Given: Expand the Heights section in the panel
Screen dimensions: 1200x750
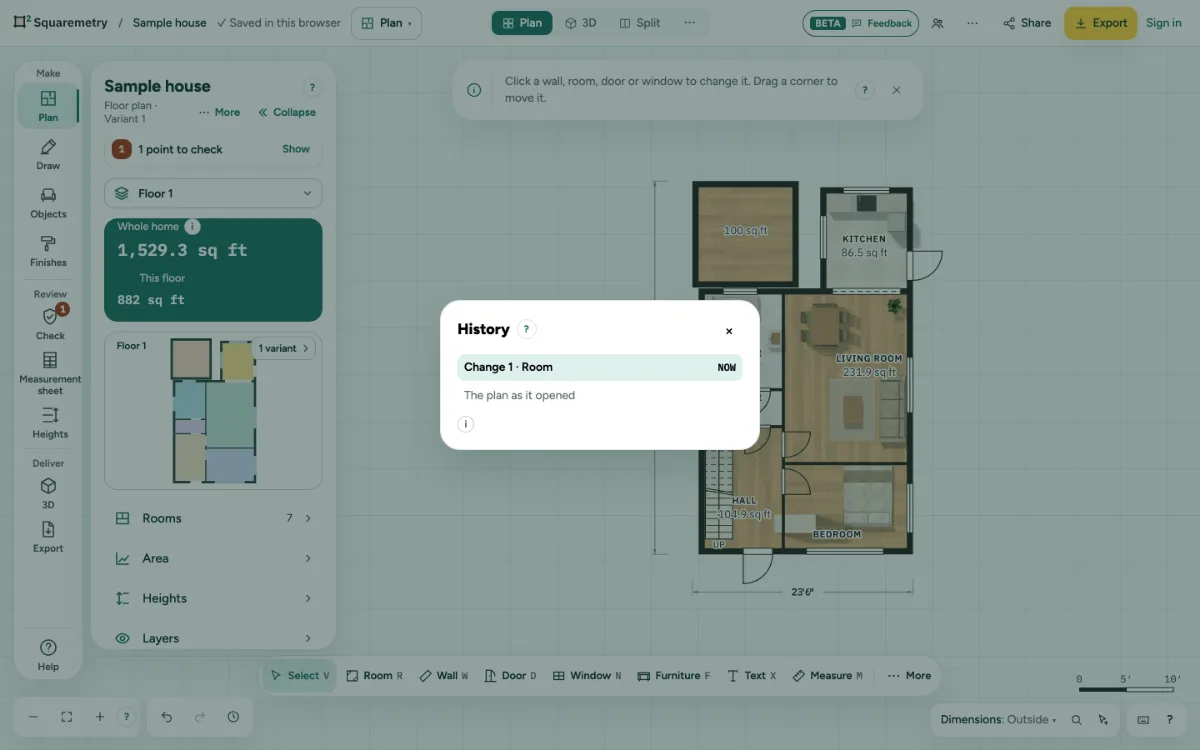Looking at the screenshot, I should [213, 598].
